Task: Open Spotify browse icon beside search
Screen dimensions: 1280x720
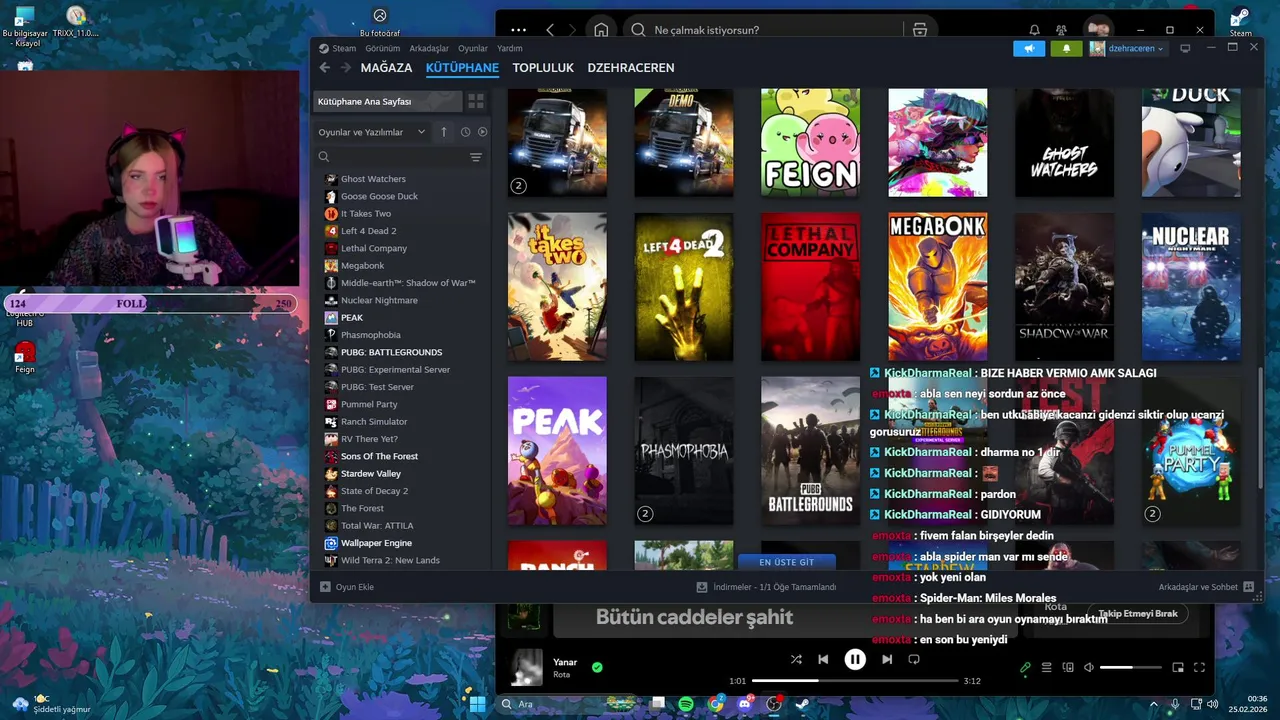Action: [920, 30]
